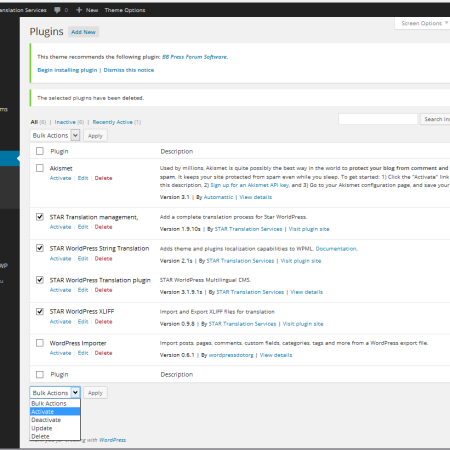The height and width of the screenshot is (450, 450).
Task: View details for Akismet
Action: pyautogui.click(x=256, y=197)
